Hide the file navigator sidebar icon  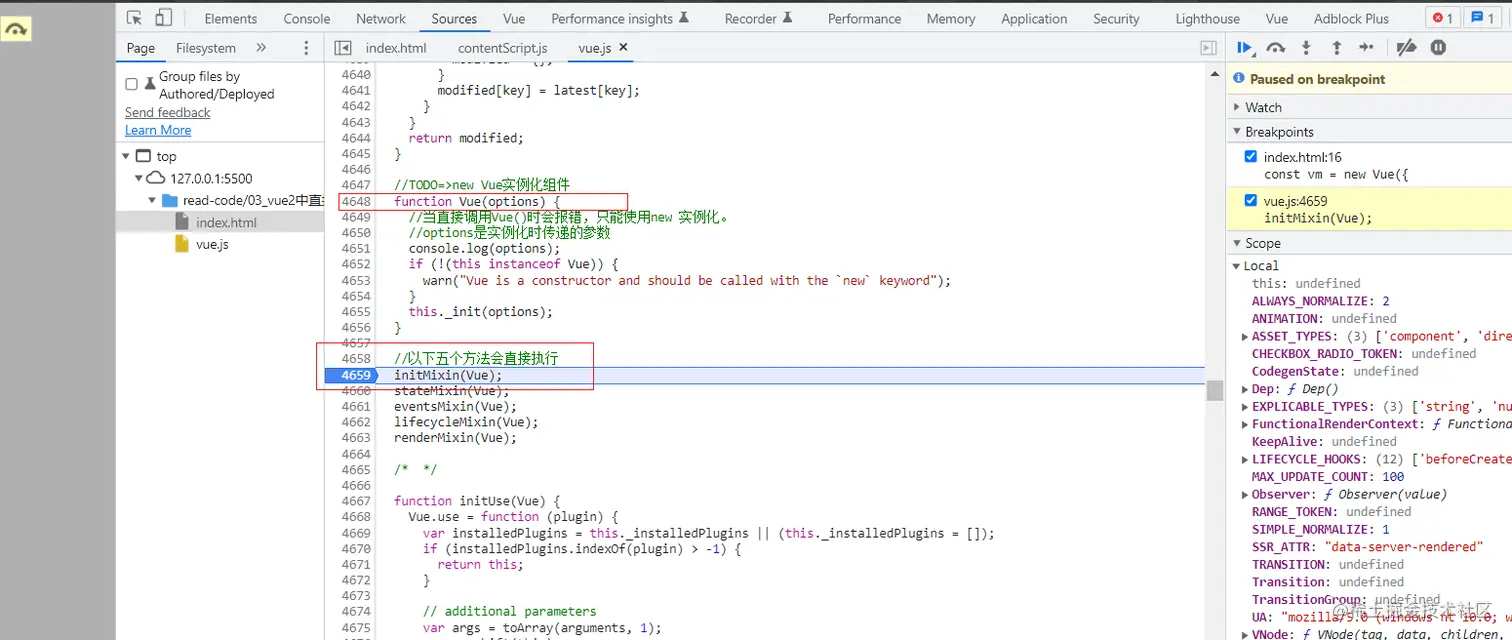[x=343, y=48]
